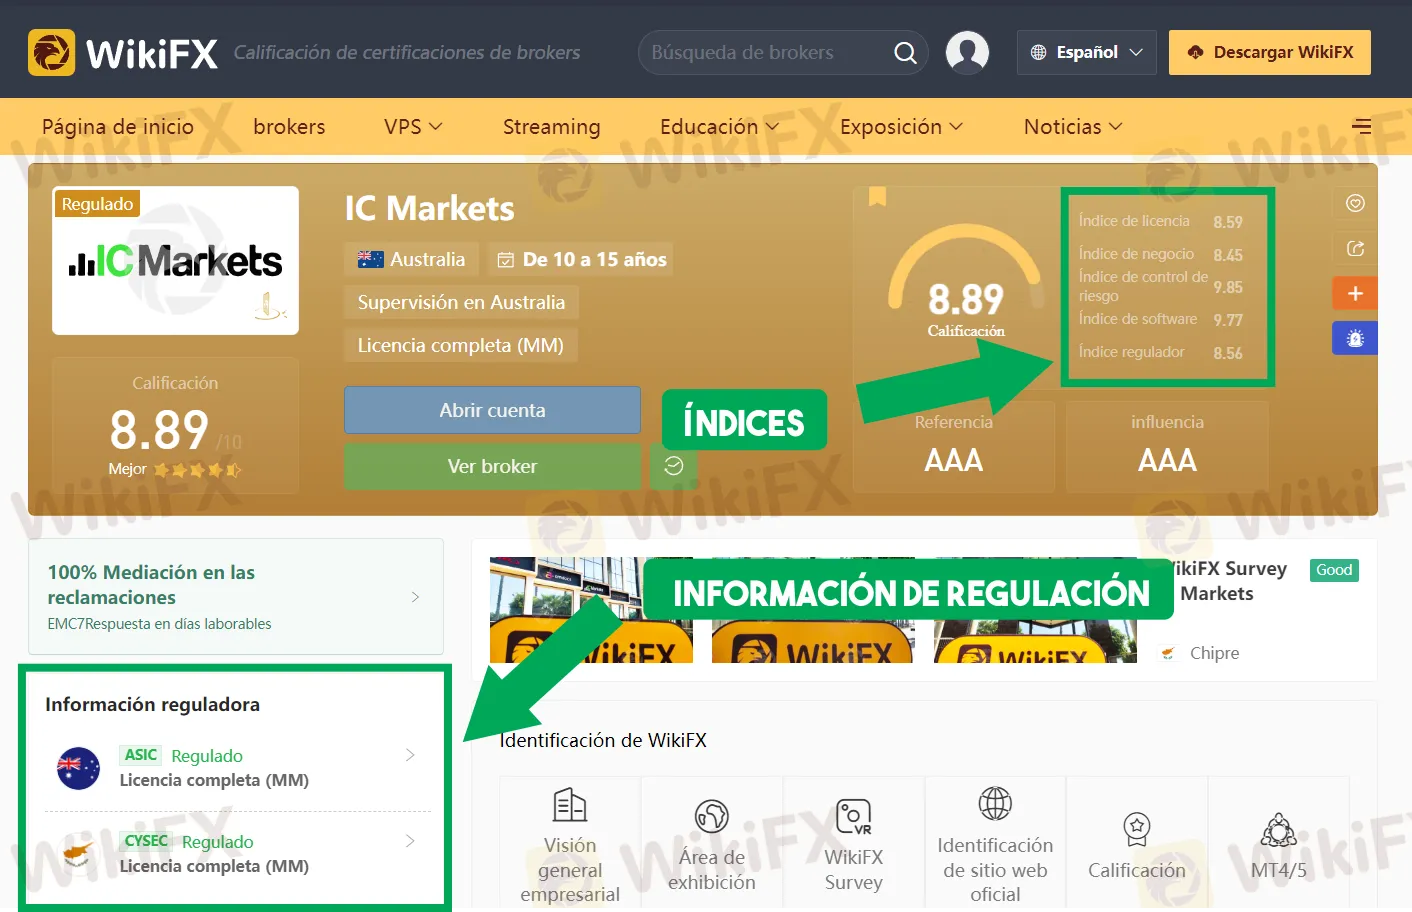Click the IC Markets logo
The image size is (1412, 912).
click(175, 261)
